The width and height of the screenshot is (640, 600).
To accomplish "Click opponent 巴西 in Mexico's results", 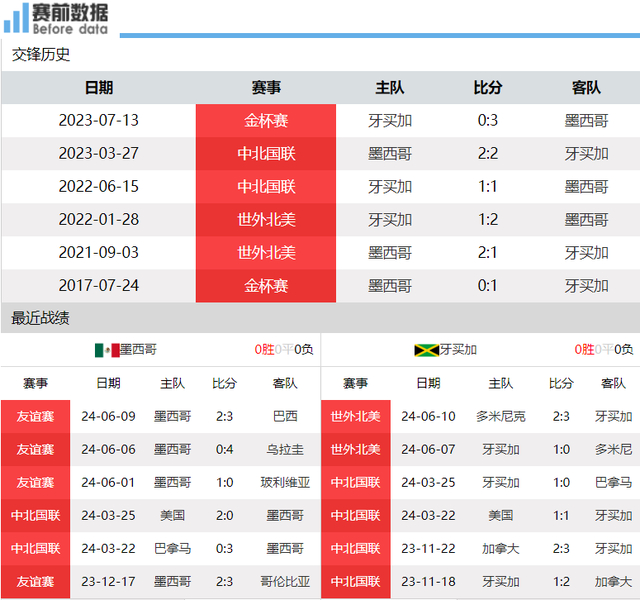I will coord(285,417).
